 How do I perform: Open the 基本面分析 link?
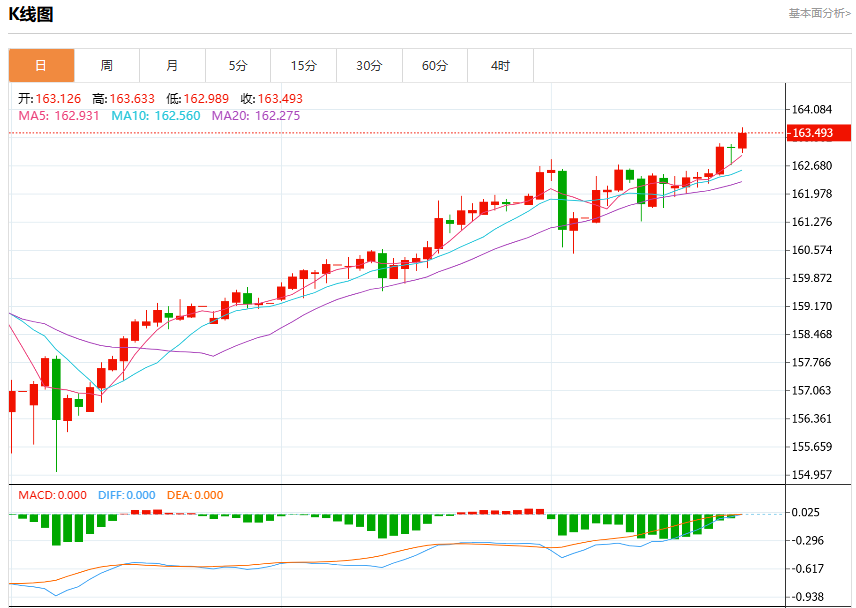click(819, 13)
